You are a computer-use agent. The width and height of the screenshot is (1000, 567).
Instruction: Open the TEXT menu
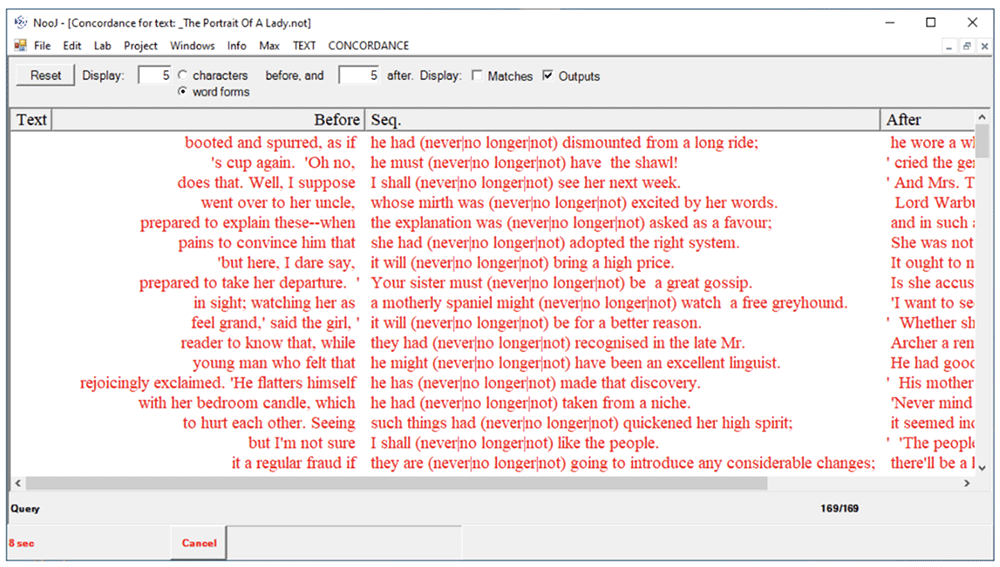point(304,45)
